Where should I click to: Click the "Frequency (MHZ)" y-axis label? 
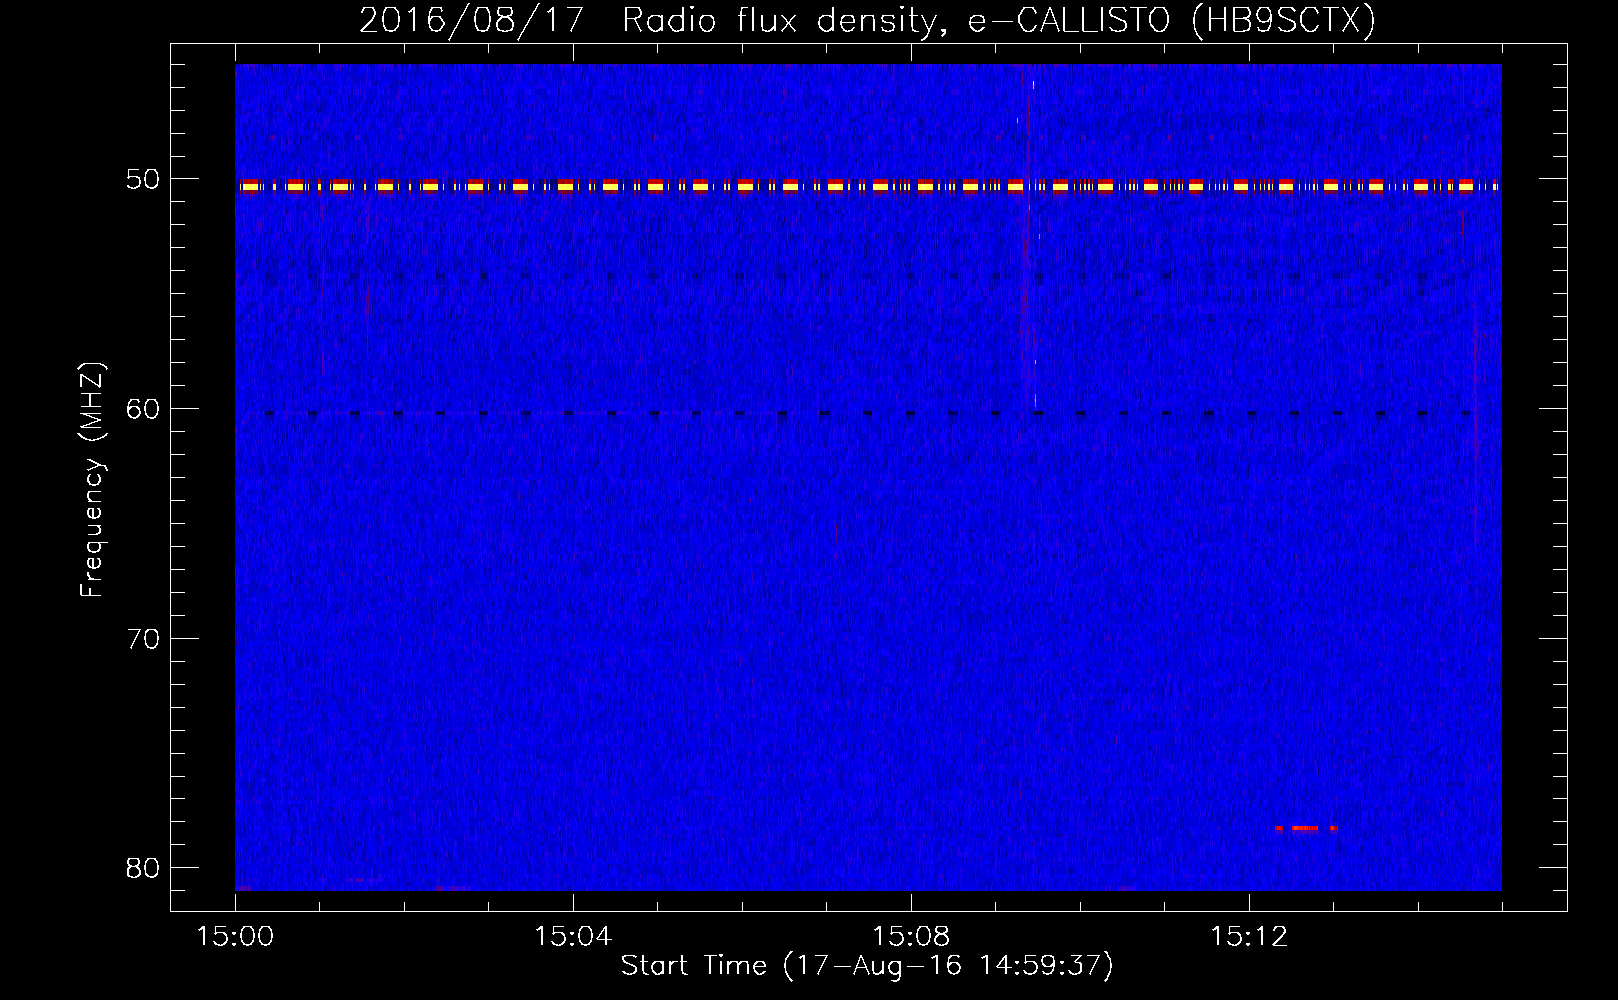pos(91,479)
